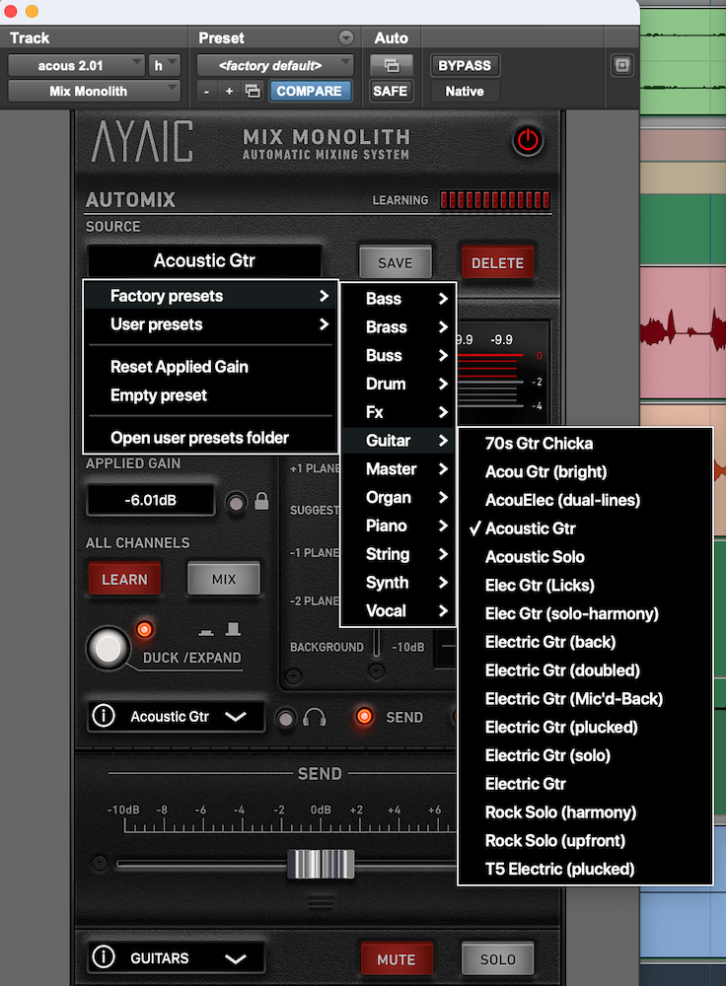Click the applied gain lock icon
The height and width of the screenshot is (986, 726).
click(261, 501)
